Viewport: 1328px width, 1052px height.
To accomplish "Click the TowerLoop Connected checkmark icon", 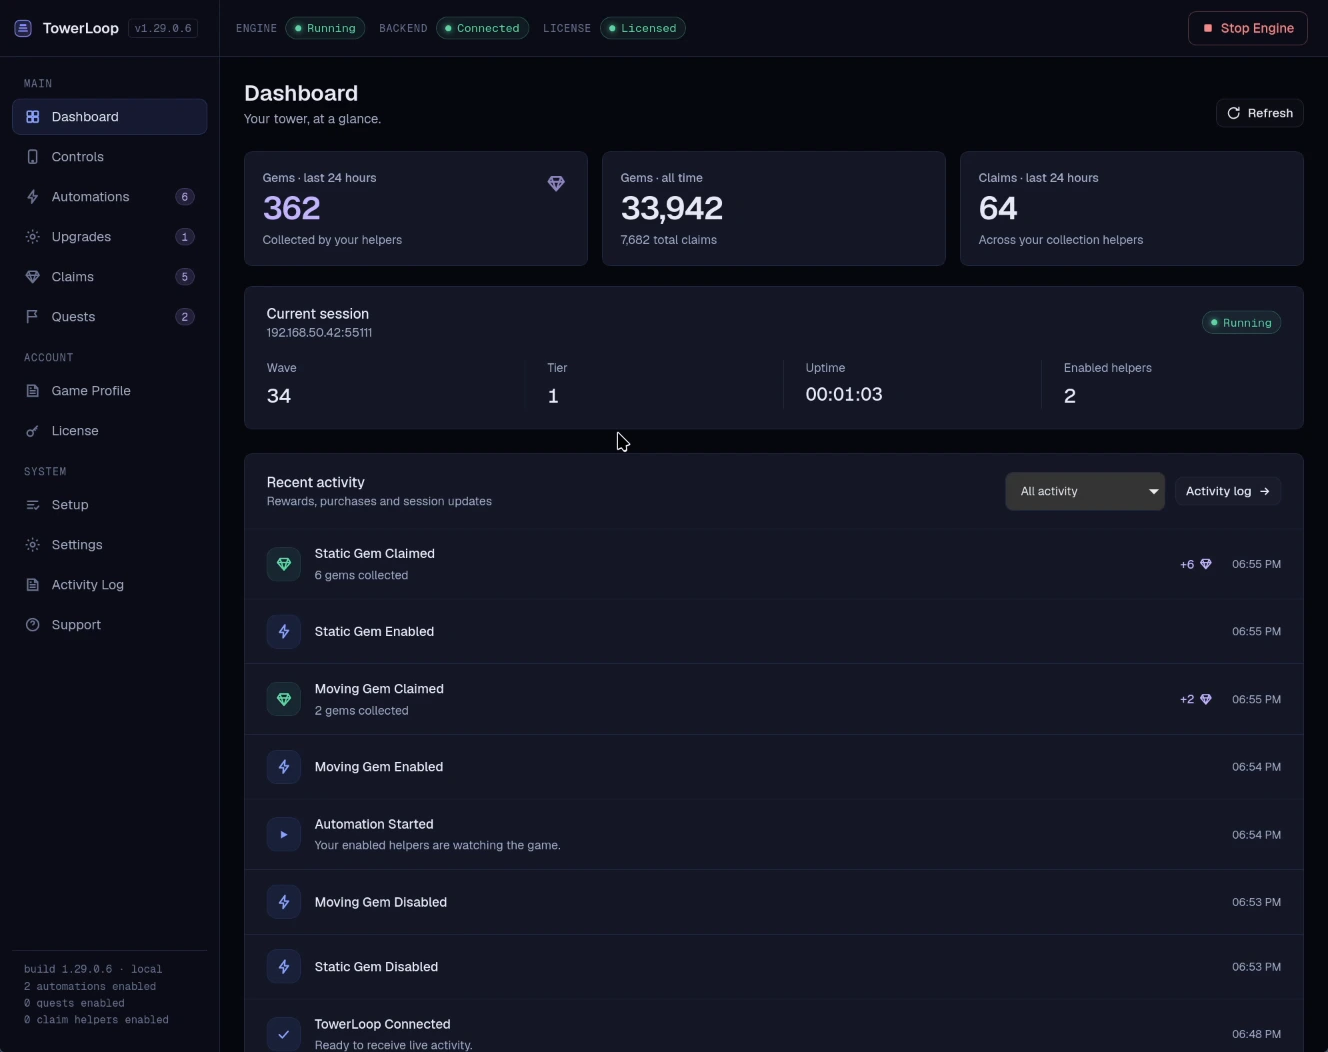I will (284, 1034).
